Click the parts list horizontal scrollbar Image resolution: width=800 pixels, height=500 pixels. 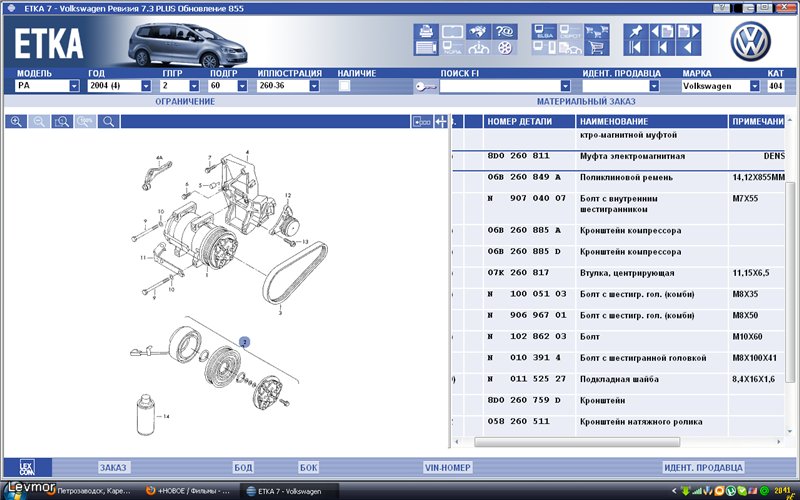(x=577, y=442)
